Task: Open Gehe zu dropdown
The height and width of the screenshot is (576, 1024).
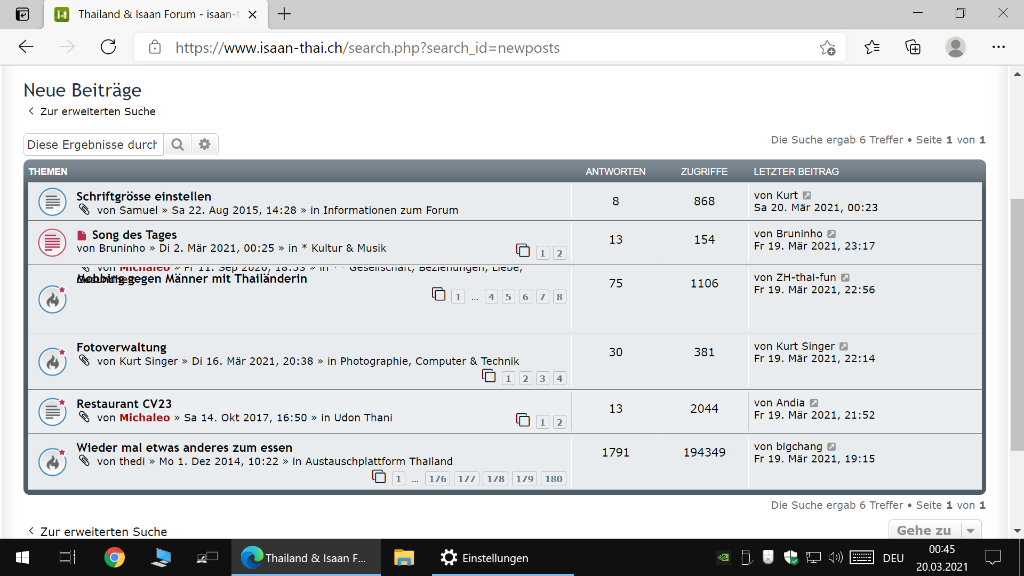Action: [x=934, y=530]
